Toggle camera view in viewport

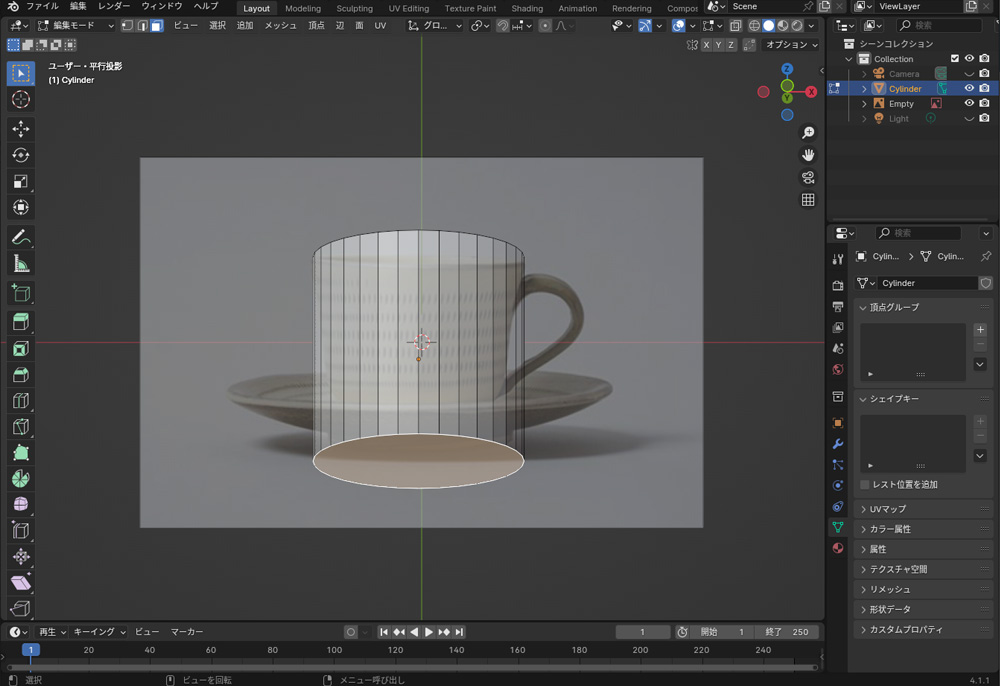point(808,178)
